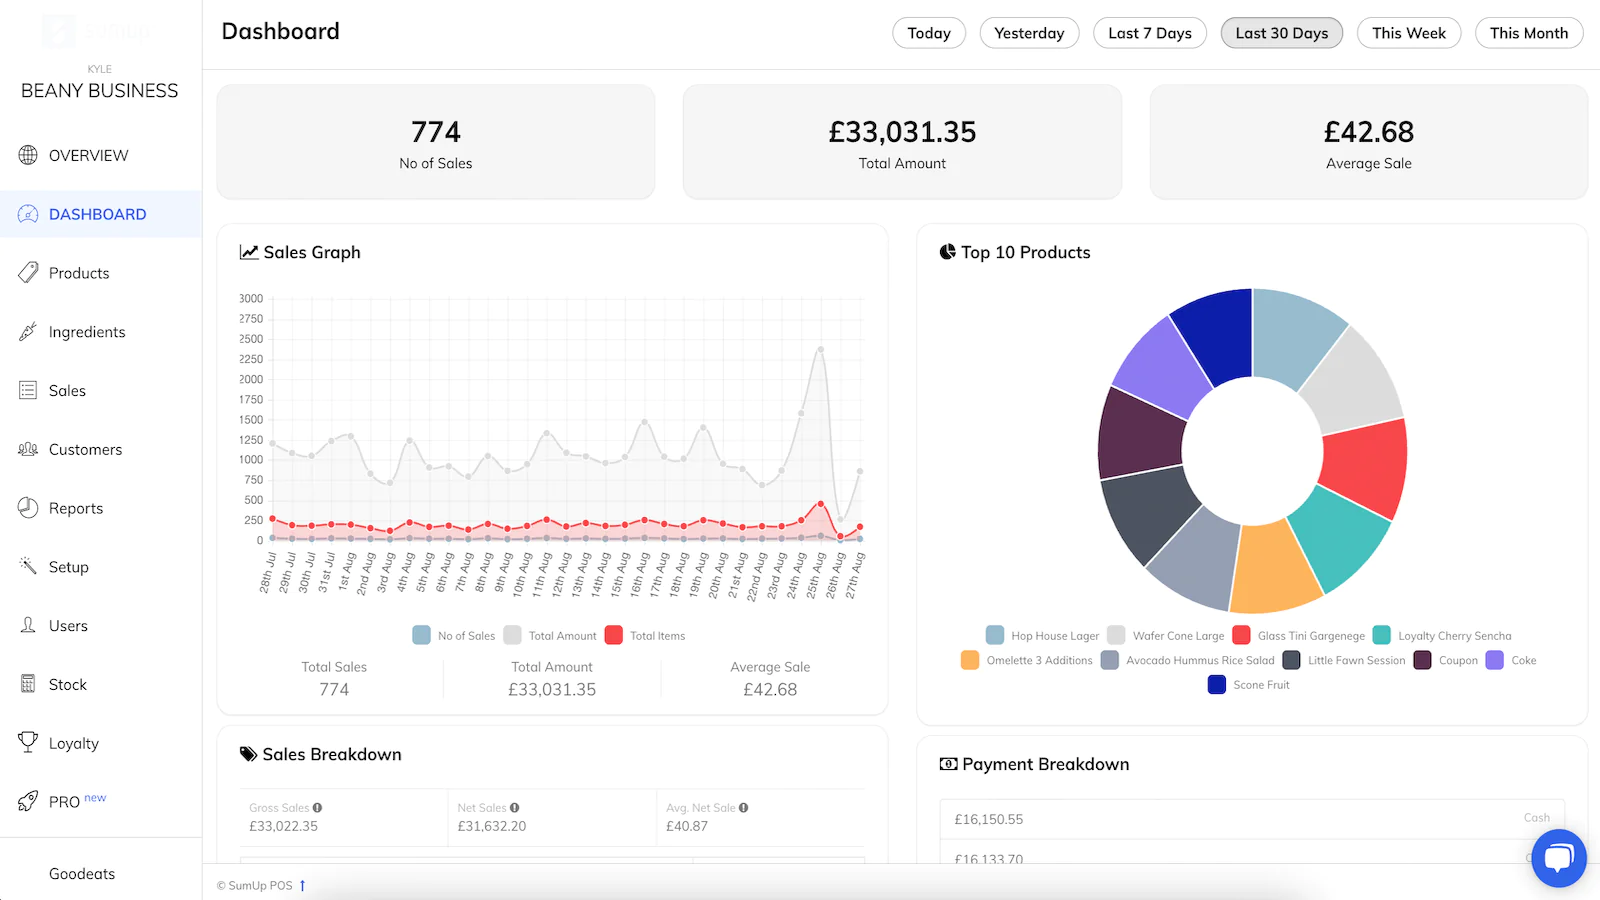Switch date range to This Month
Viewport: 1600px width, 900px height.
pos(1528,33)
